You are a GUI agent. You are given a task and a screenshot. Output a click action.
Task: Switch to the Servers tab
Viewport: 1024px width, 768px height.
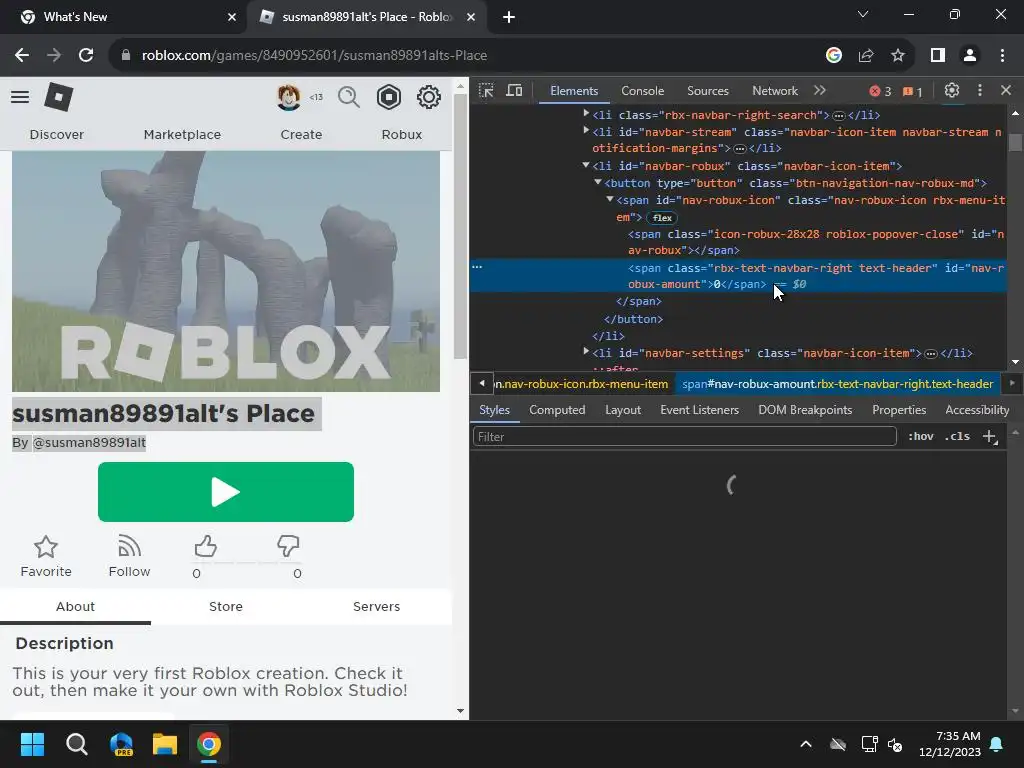pos(376,607)
